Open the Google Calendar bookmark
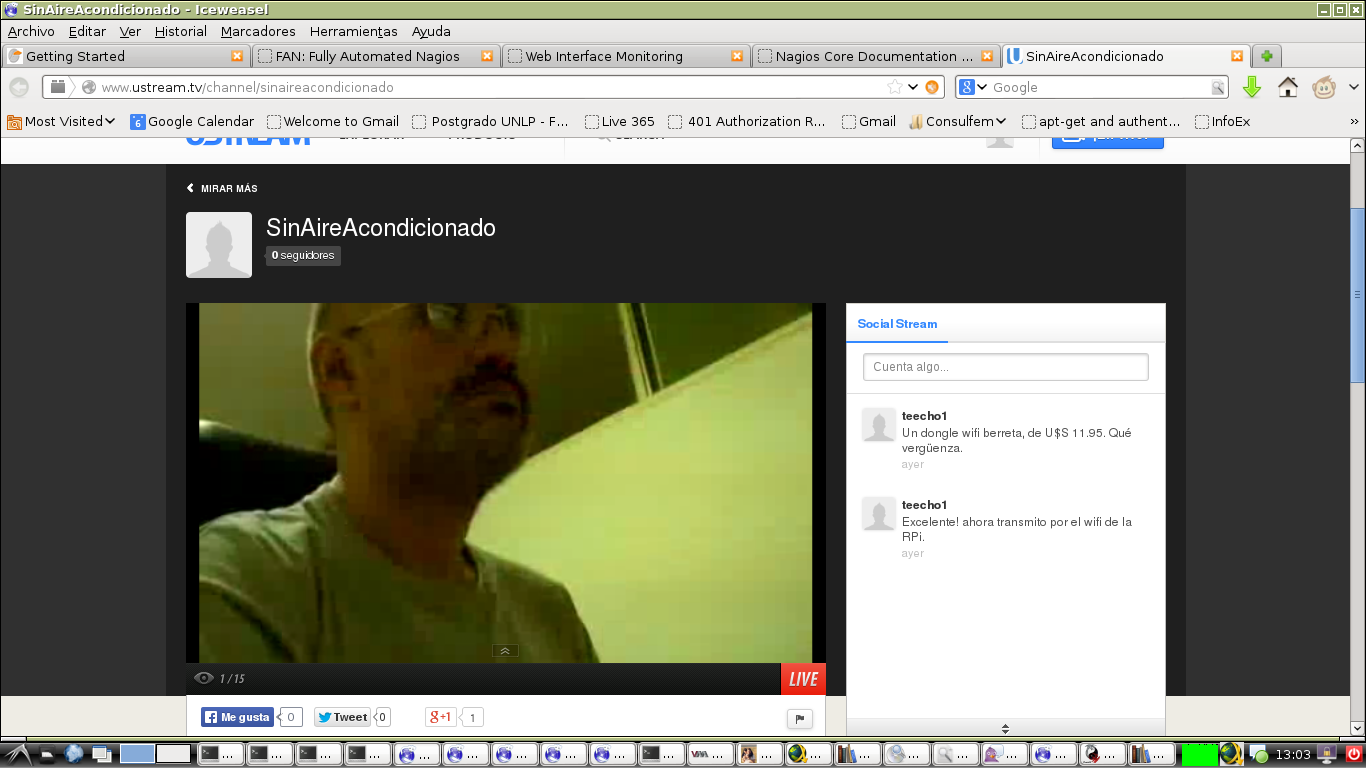1366x768 pixels. (x=192, y=121)
